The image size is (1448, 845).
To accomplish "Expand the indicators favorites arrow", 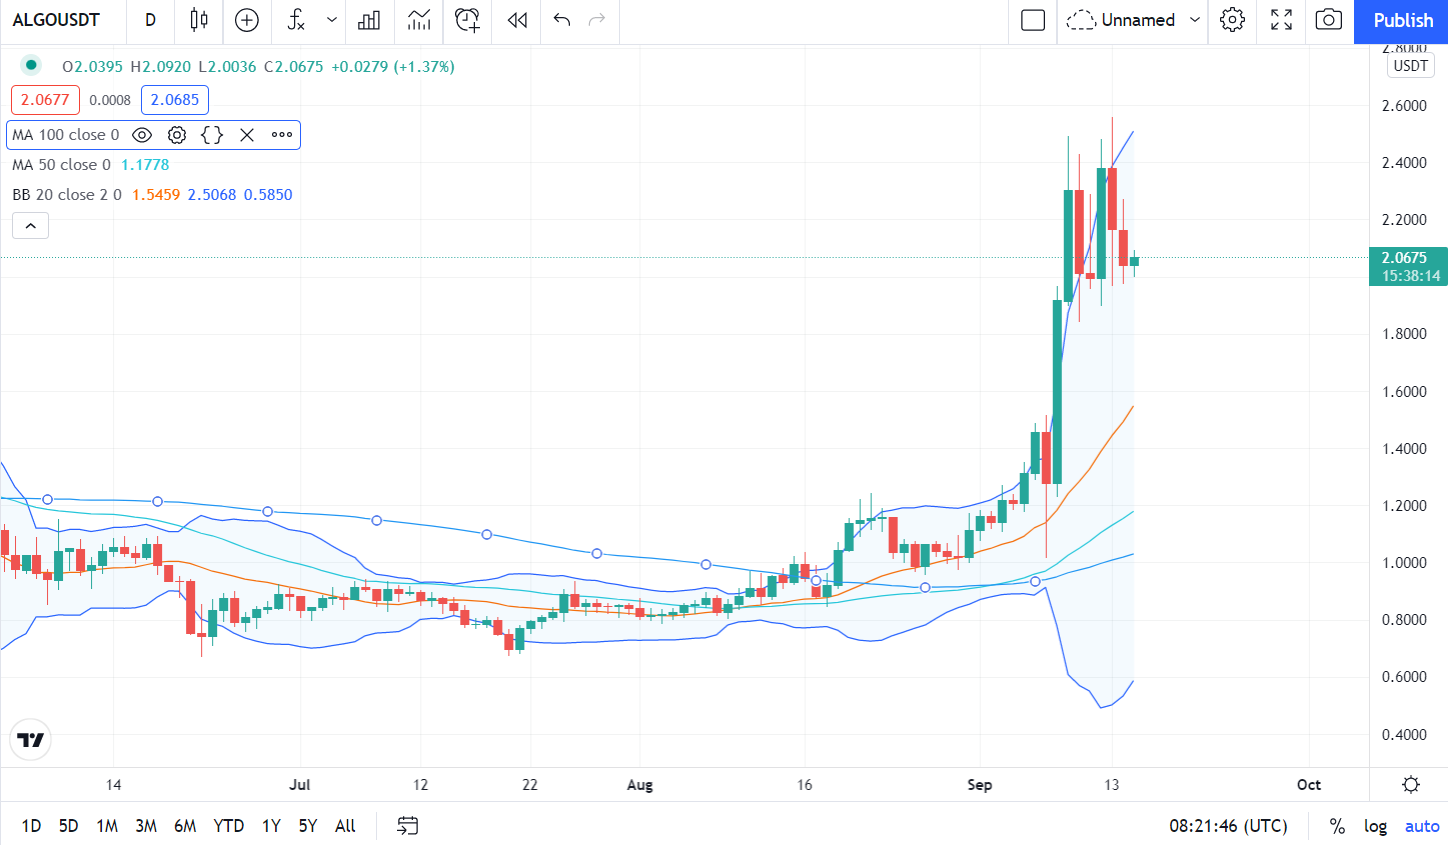I will 332,20.
